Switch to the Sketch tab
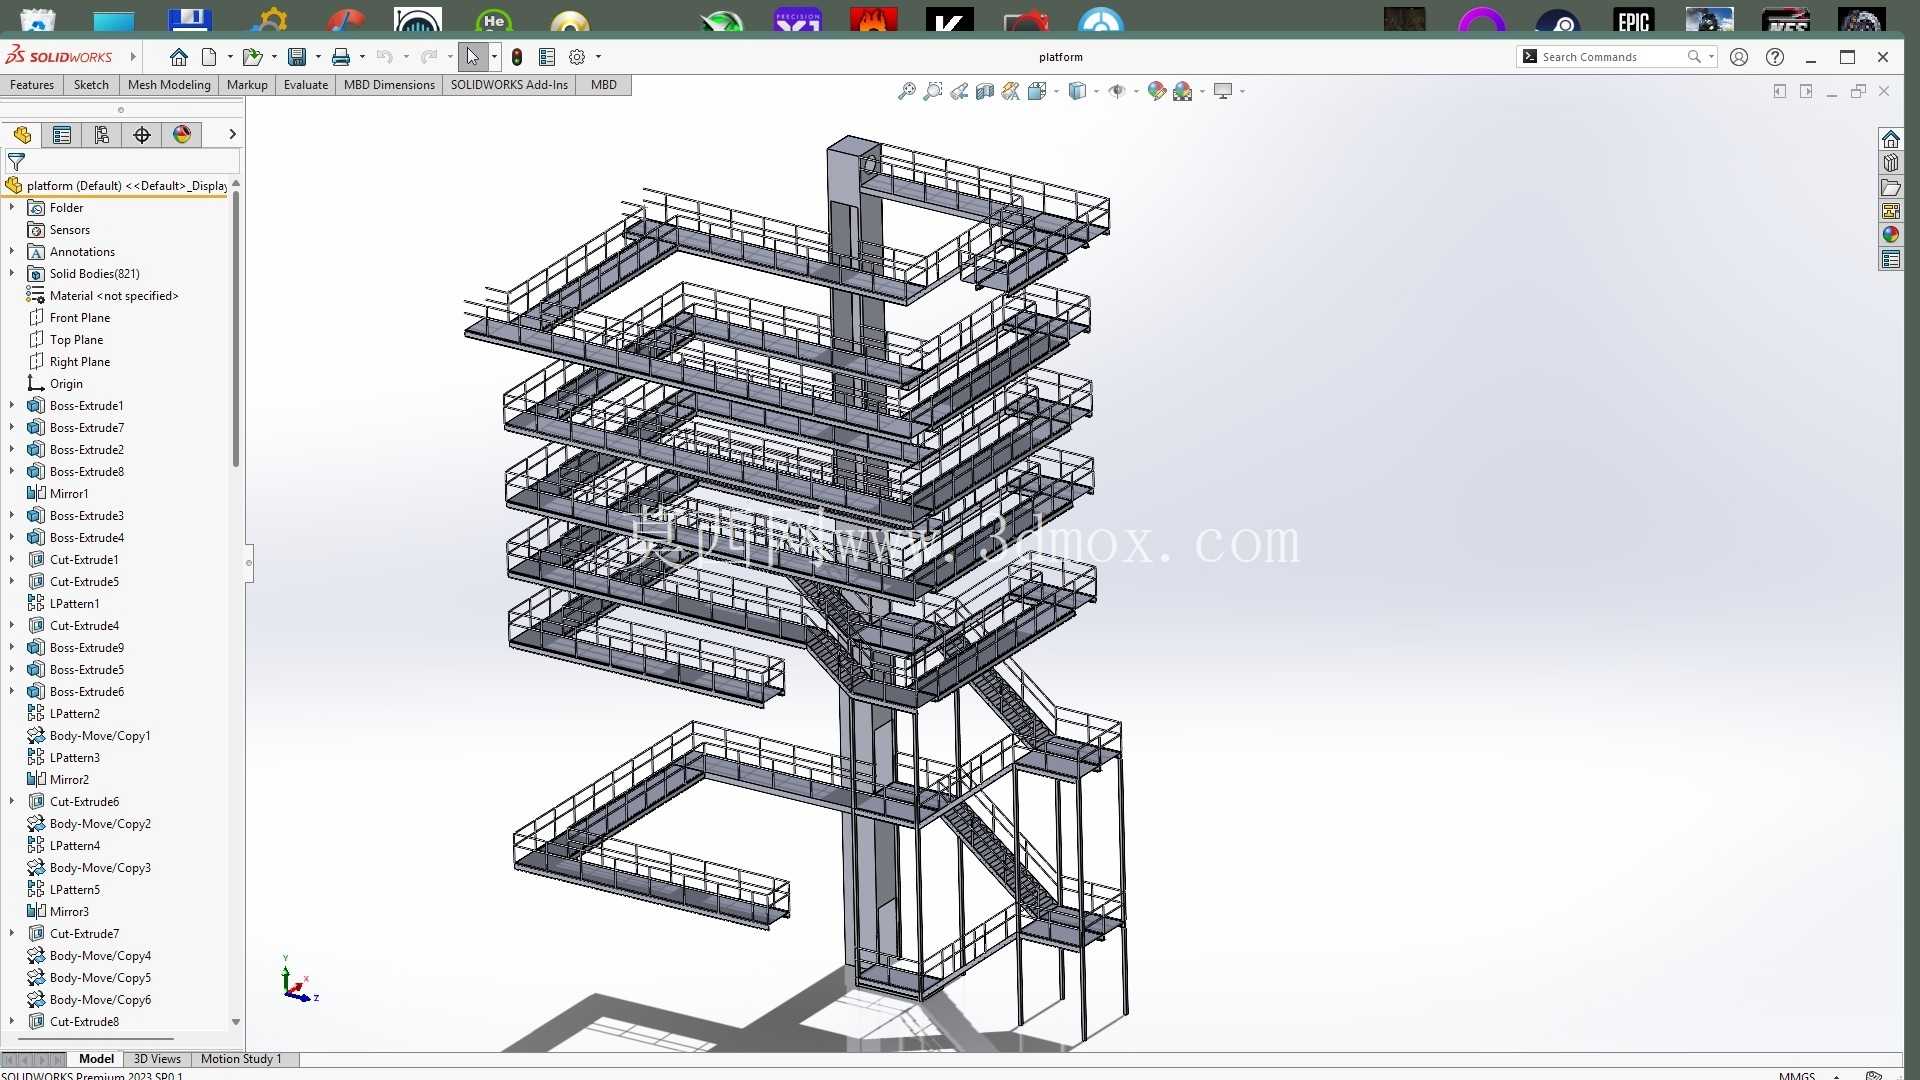 click(91, 85)
